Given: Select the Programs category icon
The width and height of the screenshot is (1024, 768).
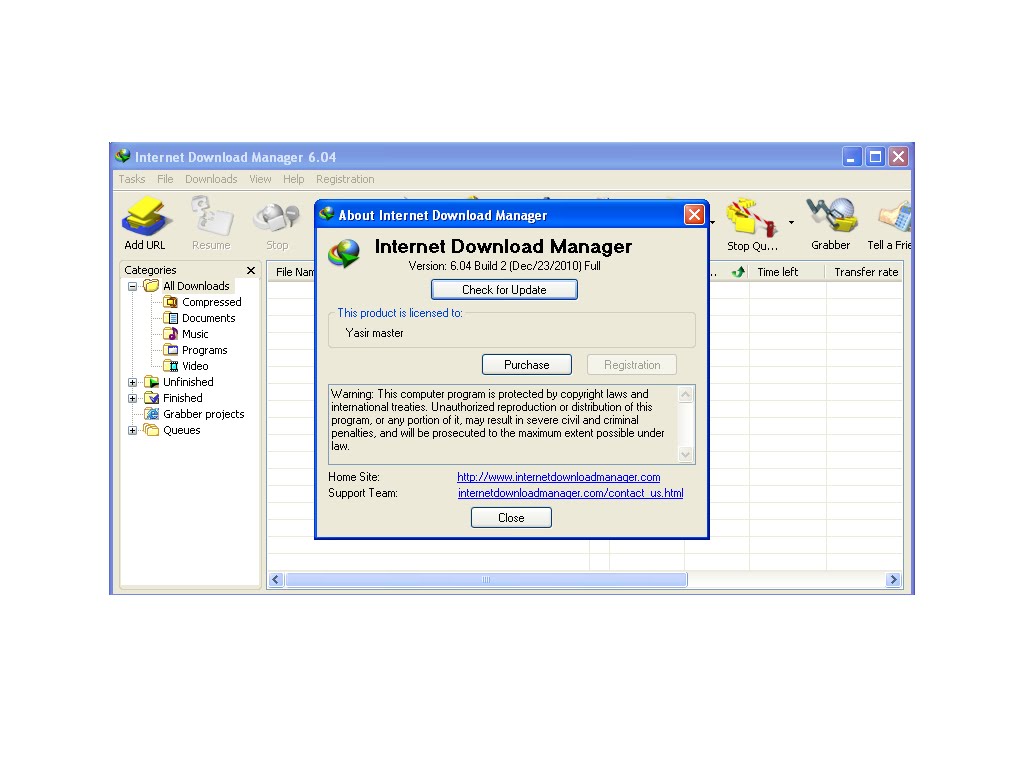Looking at the screenshot, I should 170,350.
